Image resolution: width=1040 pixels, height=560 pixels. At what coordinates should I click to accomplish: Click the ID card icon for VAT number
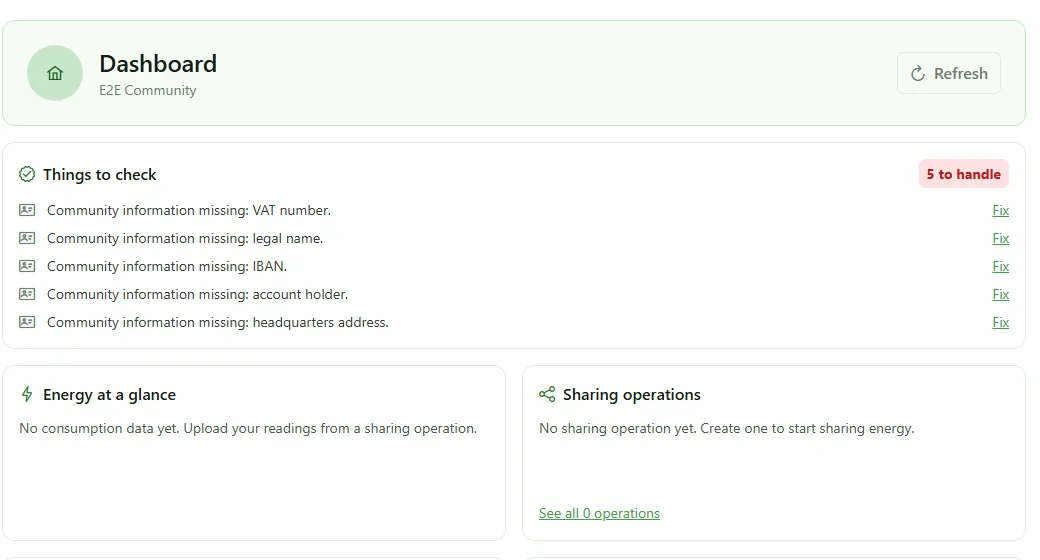tap(27, 210)
